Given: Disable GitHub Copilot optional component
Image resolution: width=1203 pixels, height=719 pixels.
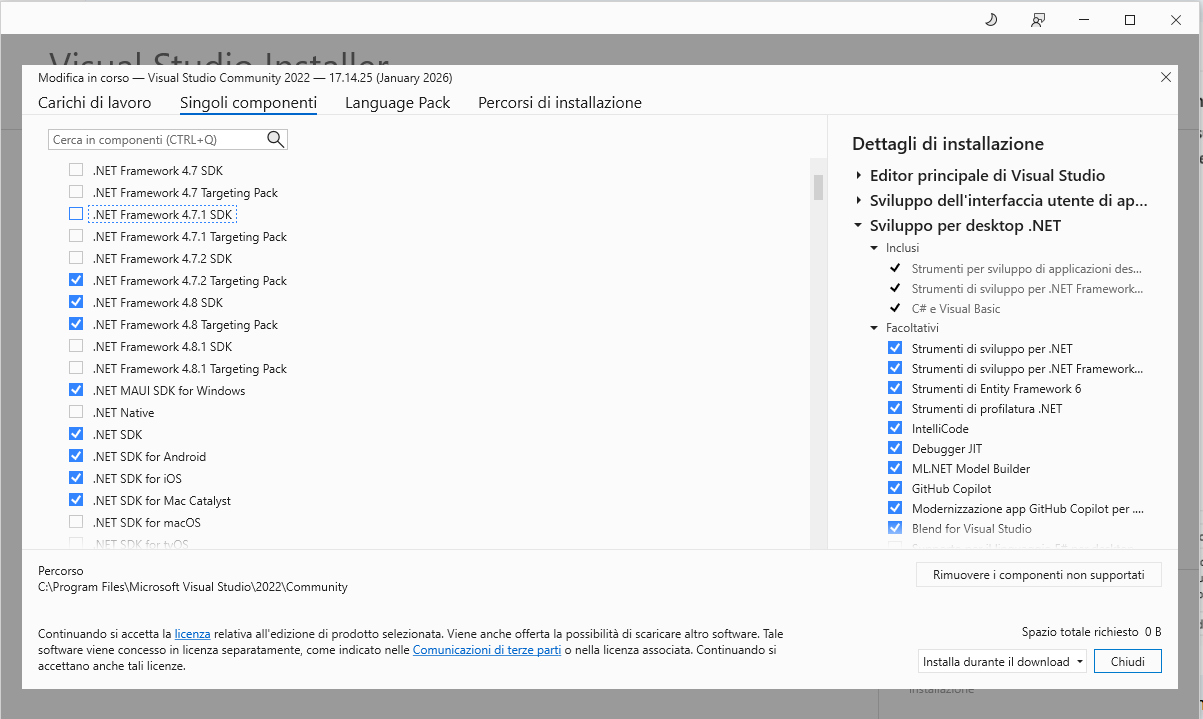Looking at the screenshot, I should (895, 488).
